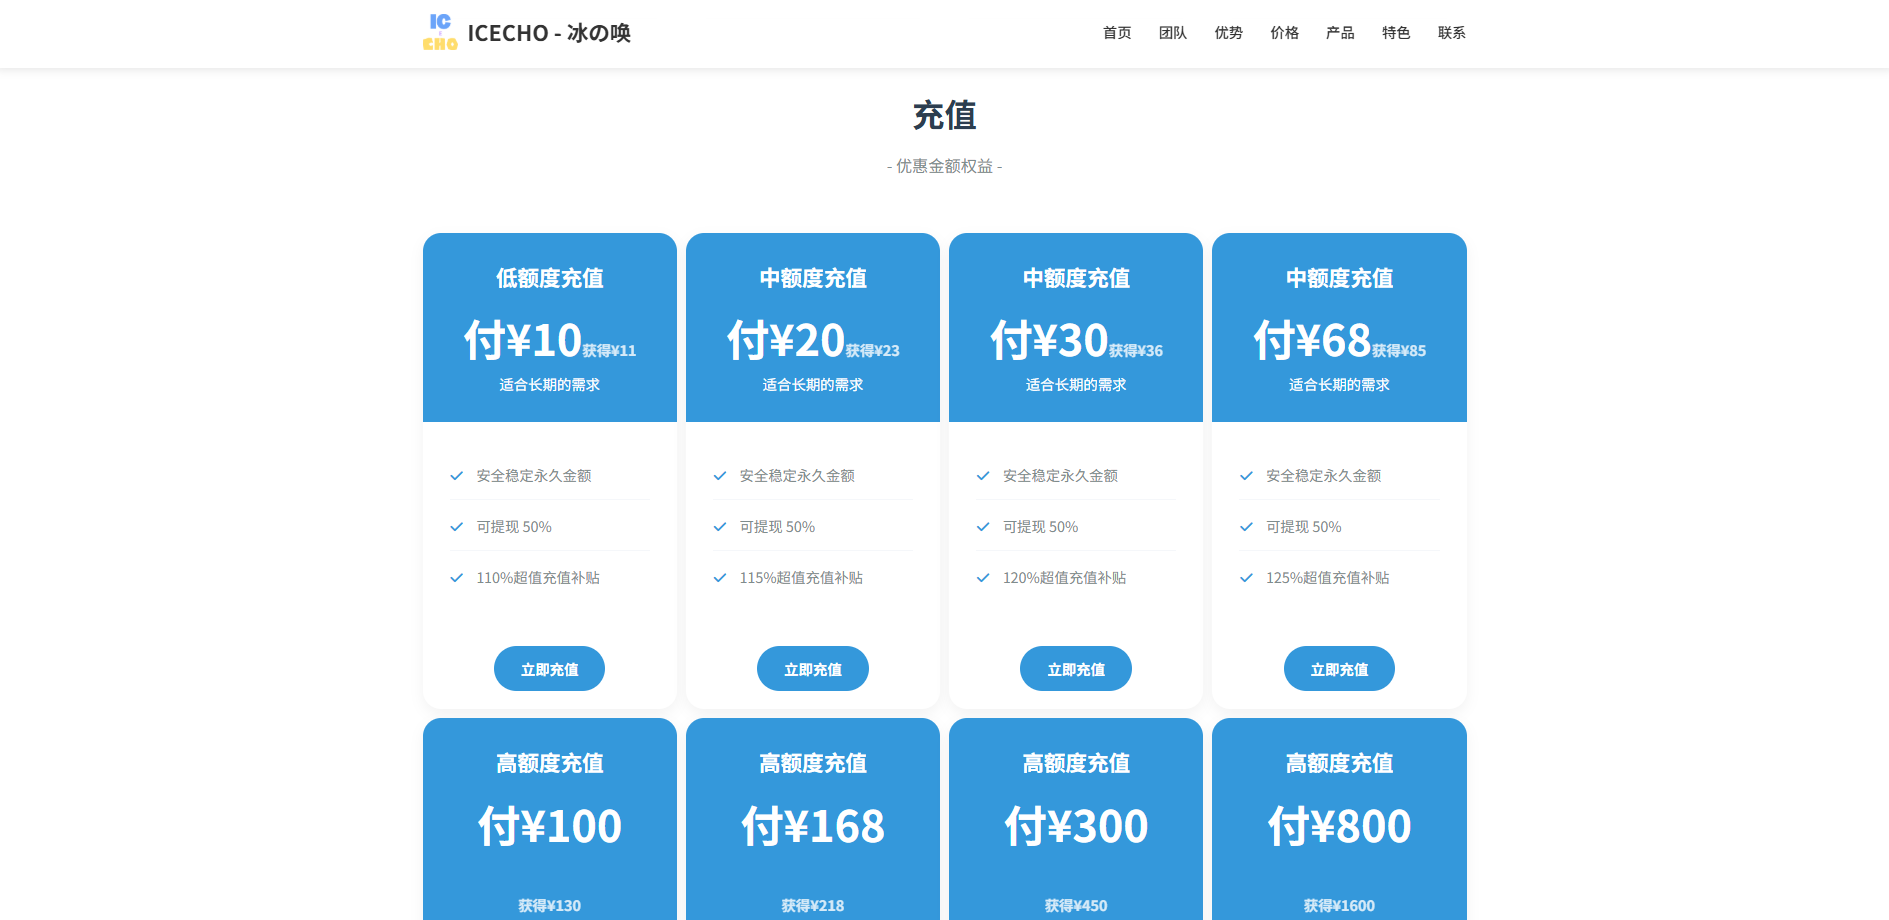Click the ICECHO logo icon

tap(438, 32)
